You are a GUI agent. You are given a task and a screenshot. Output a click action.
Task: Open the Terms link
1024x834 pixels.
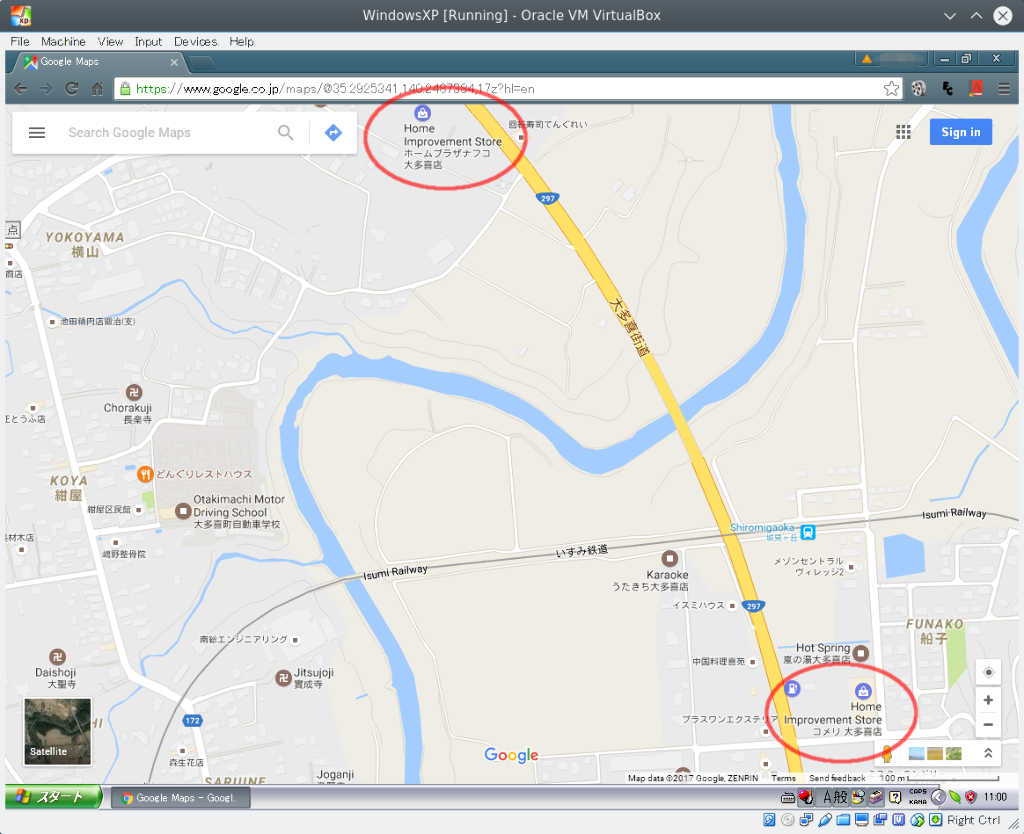783,778
